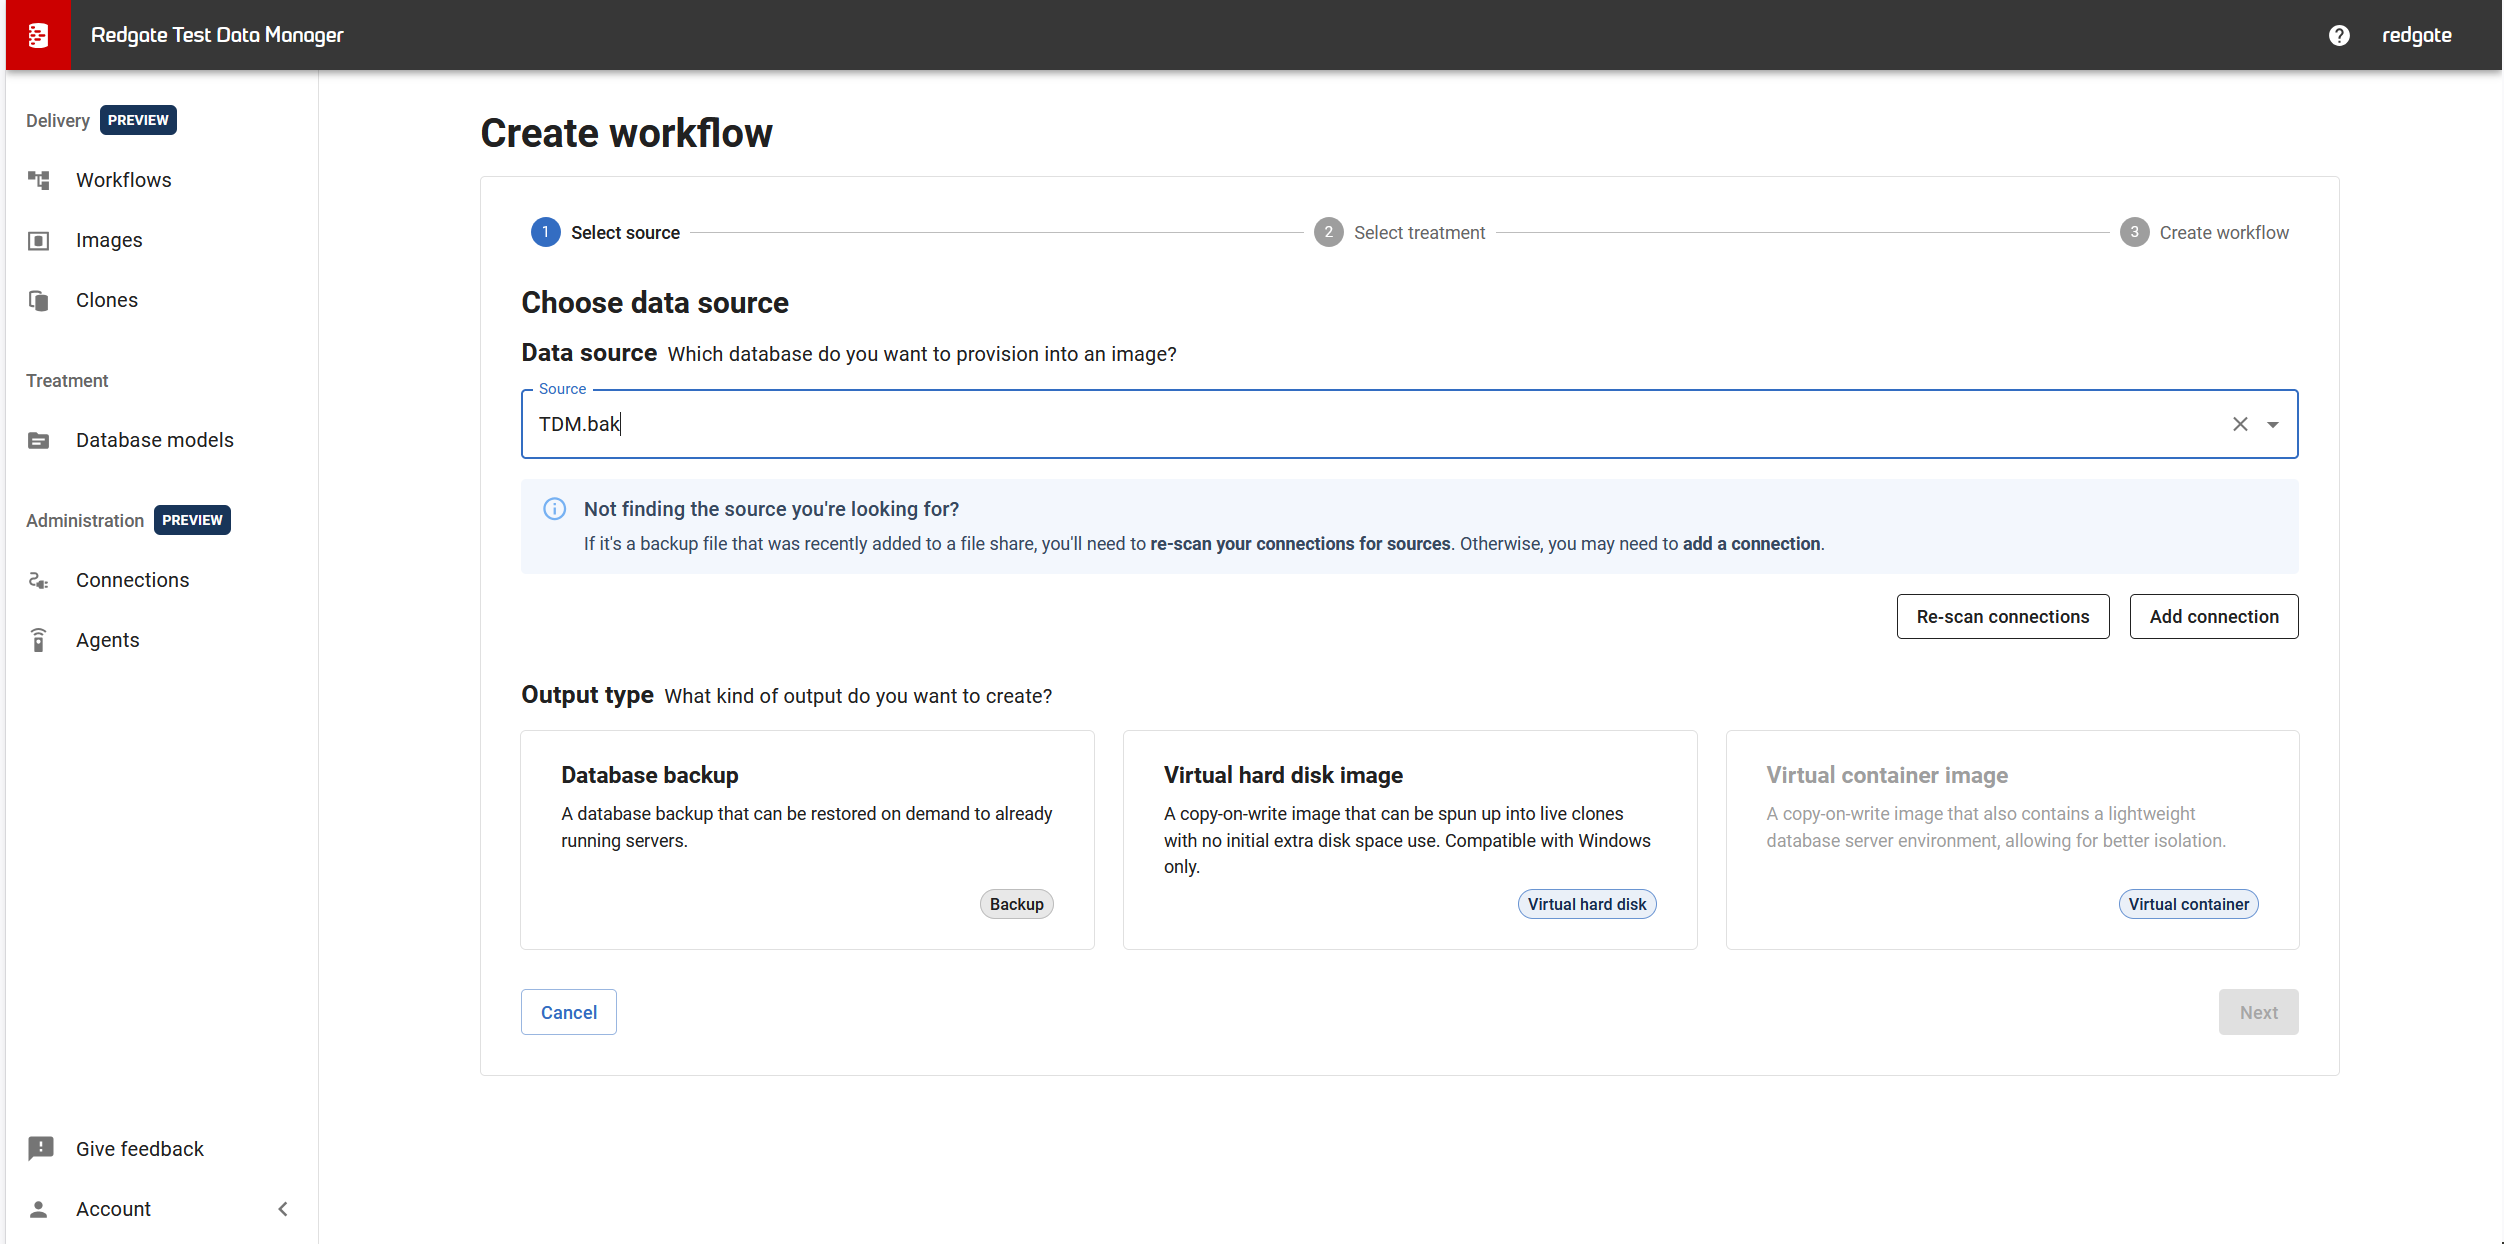Image resolution: width=2504 pixels, height=1244 pixels.
Task: Open the Clones section
Action: coord(106,299)
